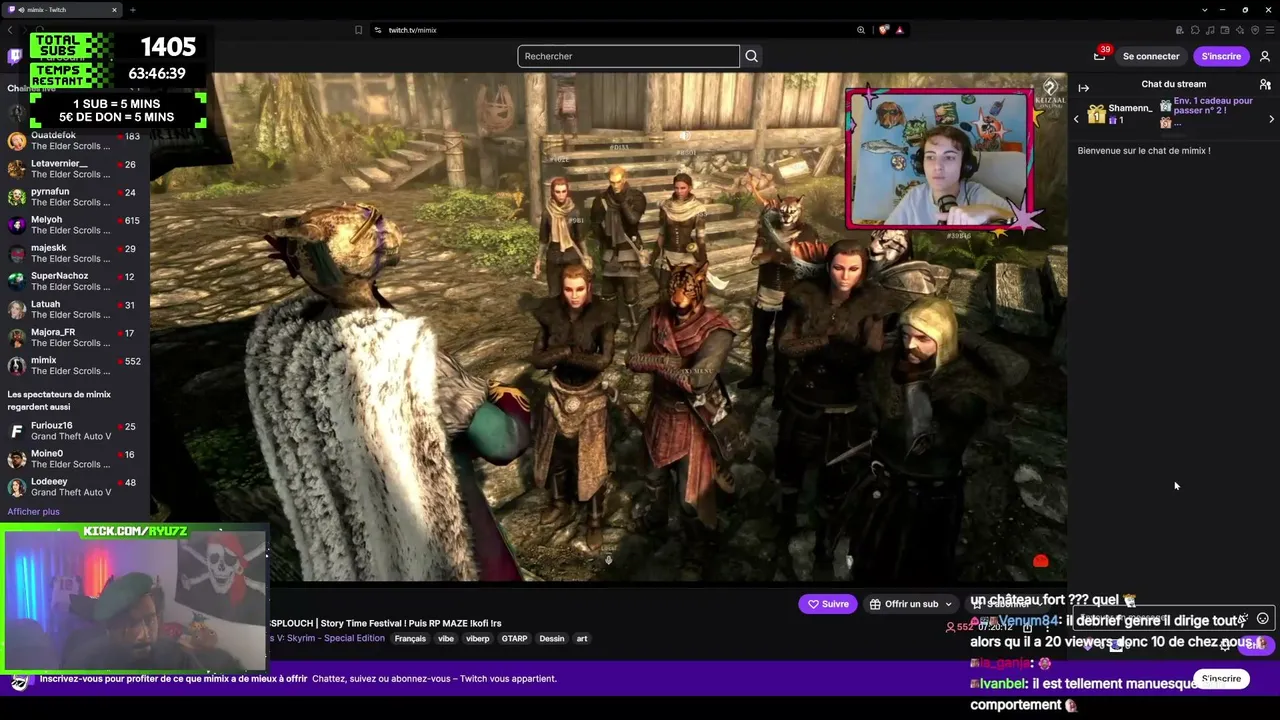
Task: Click Furiouz16 channel avatar
Action: pyautogui.click(x=17, y=431)
